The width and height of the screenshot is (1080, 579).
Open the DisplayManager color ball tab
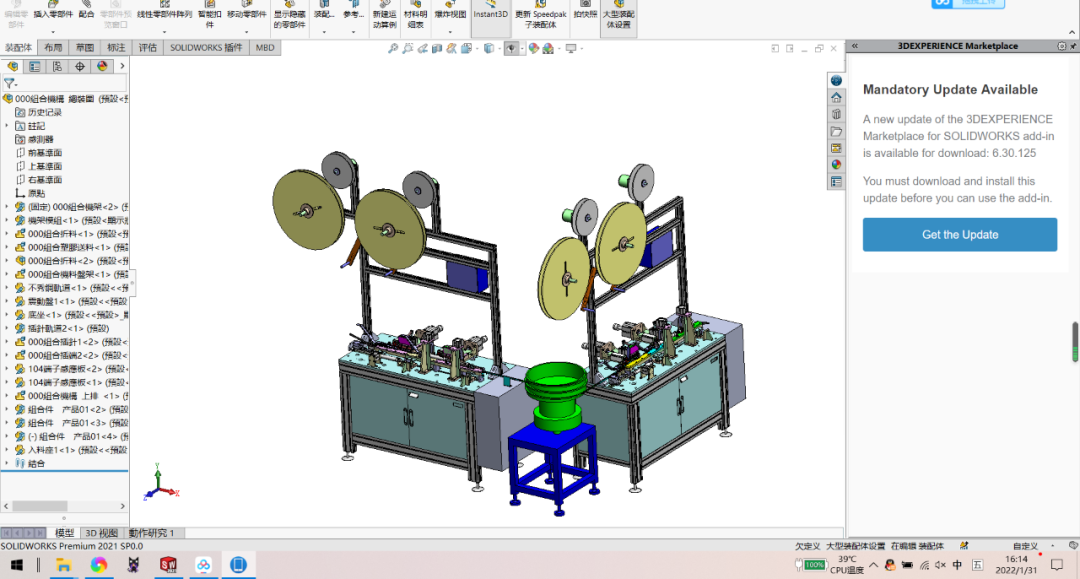tap(101, 66)
